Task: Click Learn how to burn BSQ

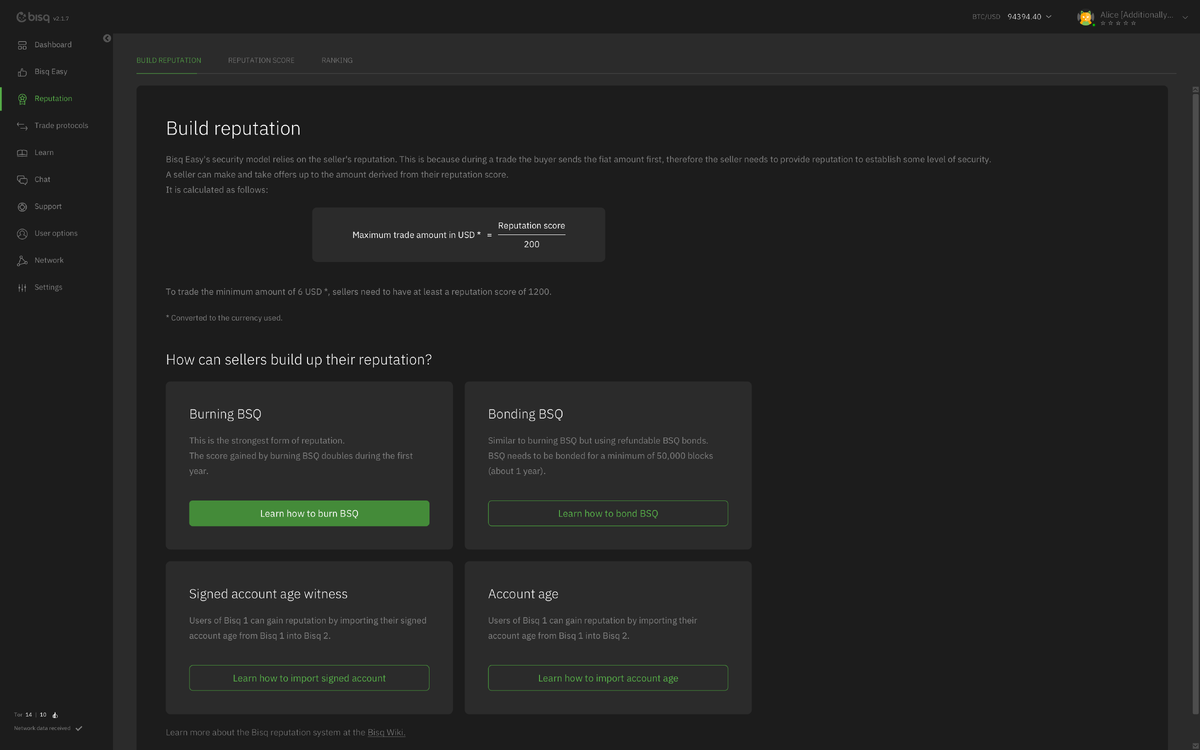Action: tap(309, 513)
